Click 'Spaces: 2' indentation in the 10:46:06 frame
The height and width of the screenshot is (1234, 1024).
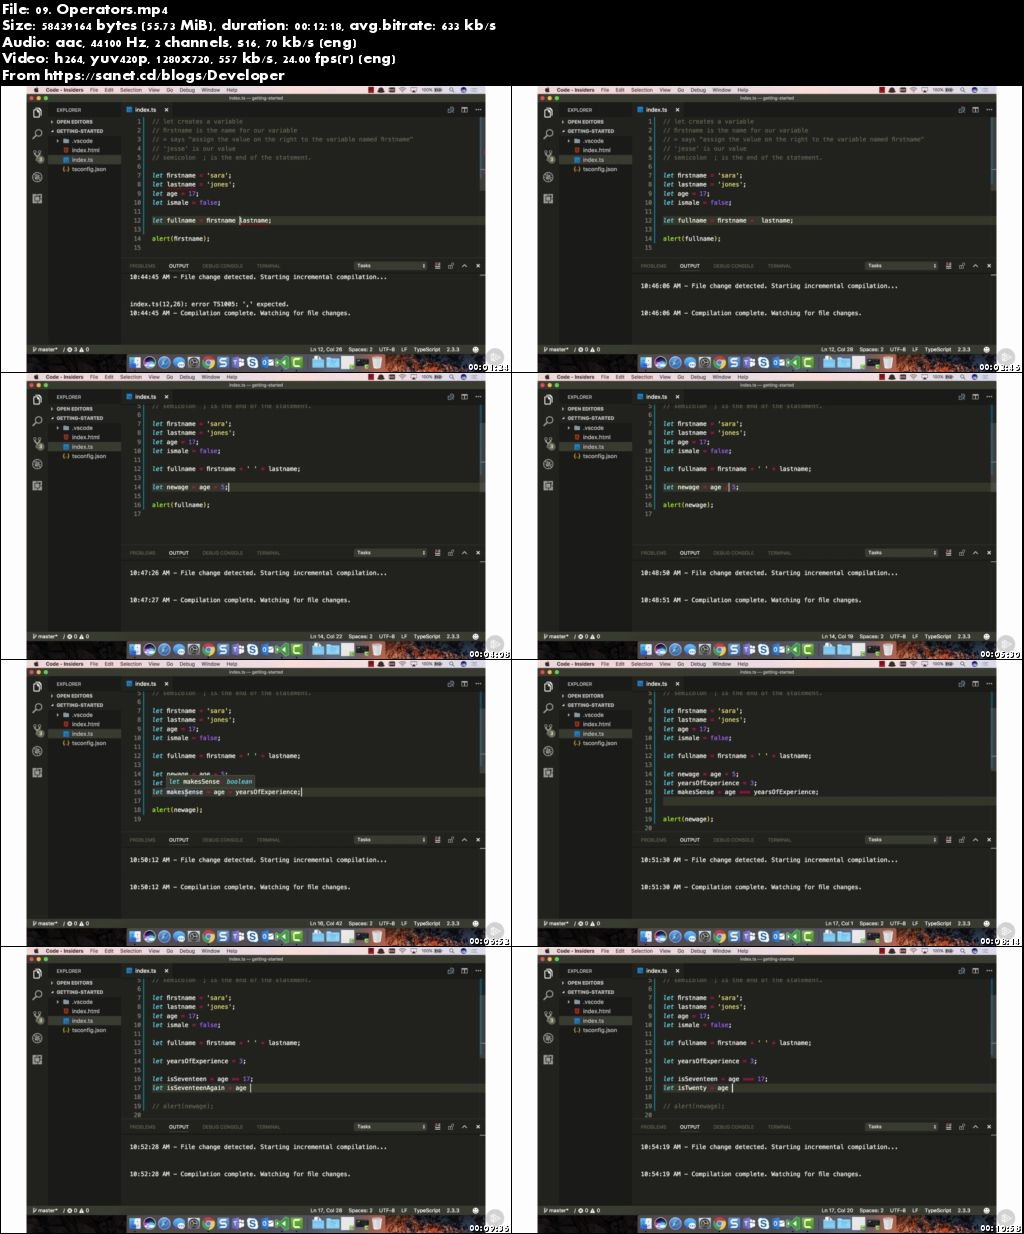point(871,349)
